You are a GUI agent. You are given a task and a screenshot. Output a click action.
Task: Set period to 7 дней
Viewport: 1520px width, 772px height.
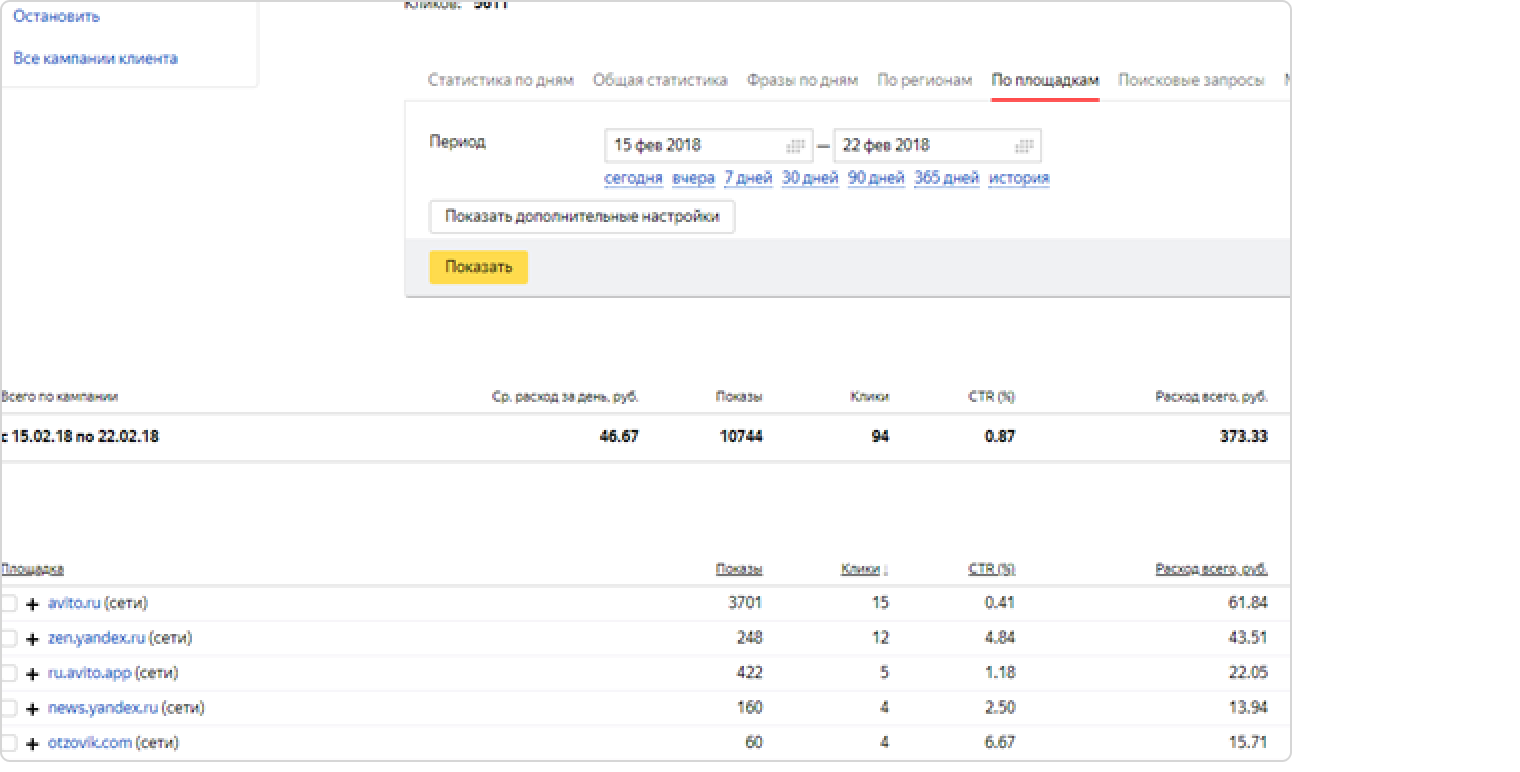click(748, 178)
